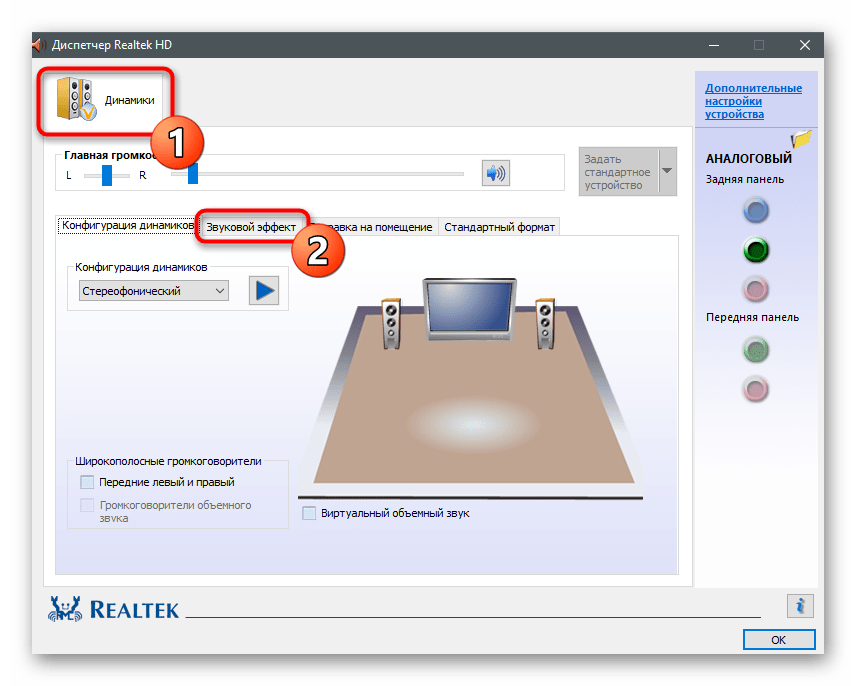856x686 pixels.
Task: Open the Стереофонический speaker configuration dropdown
Action: pyautogui.click(x=153, y=291)
